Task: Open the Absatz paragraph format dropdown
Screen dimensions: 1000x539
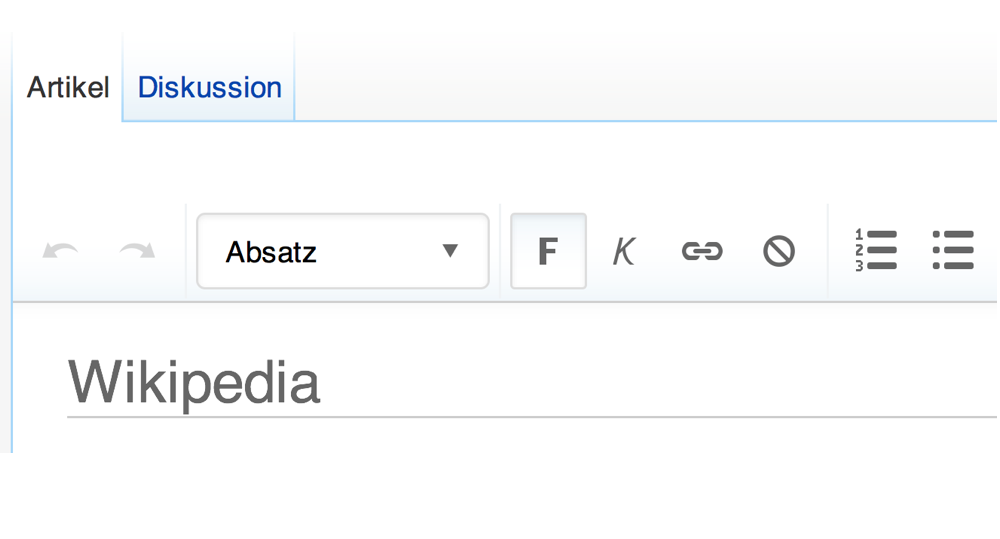Action: coord(342,251)
